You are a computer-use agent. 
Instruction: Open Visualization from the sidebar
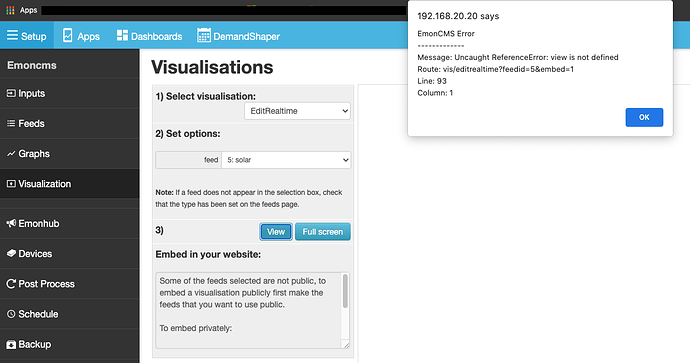click(x=70, y=184)
